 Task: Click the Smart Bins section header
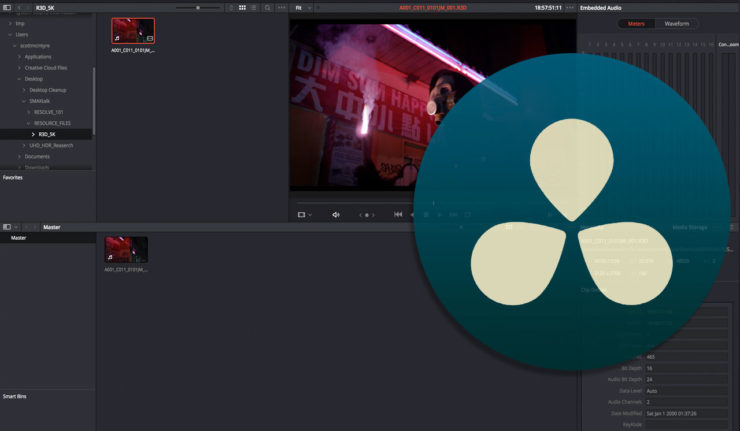pyautogui.click(x=15, y=397)
